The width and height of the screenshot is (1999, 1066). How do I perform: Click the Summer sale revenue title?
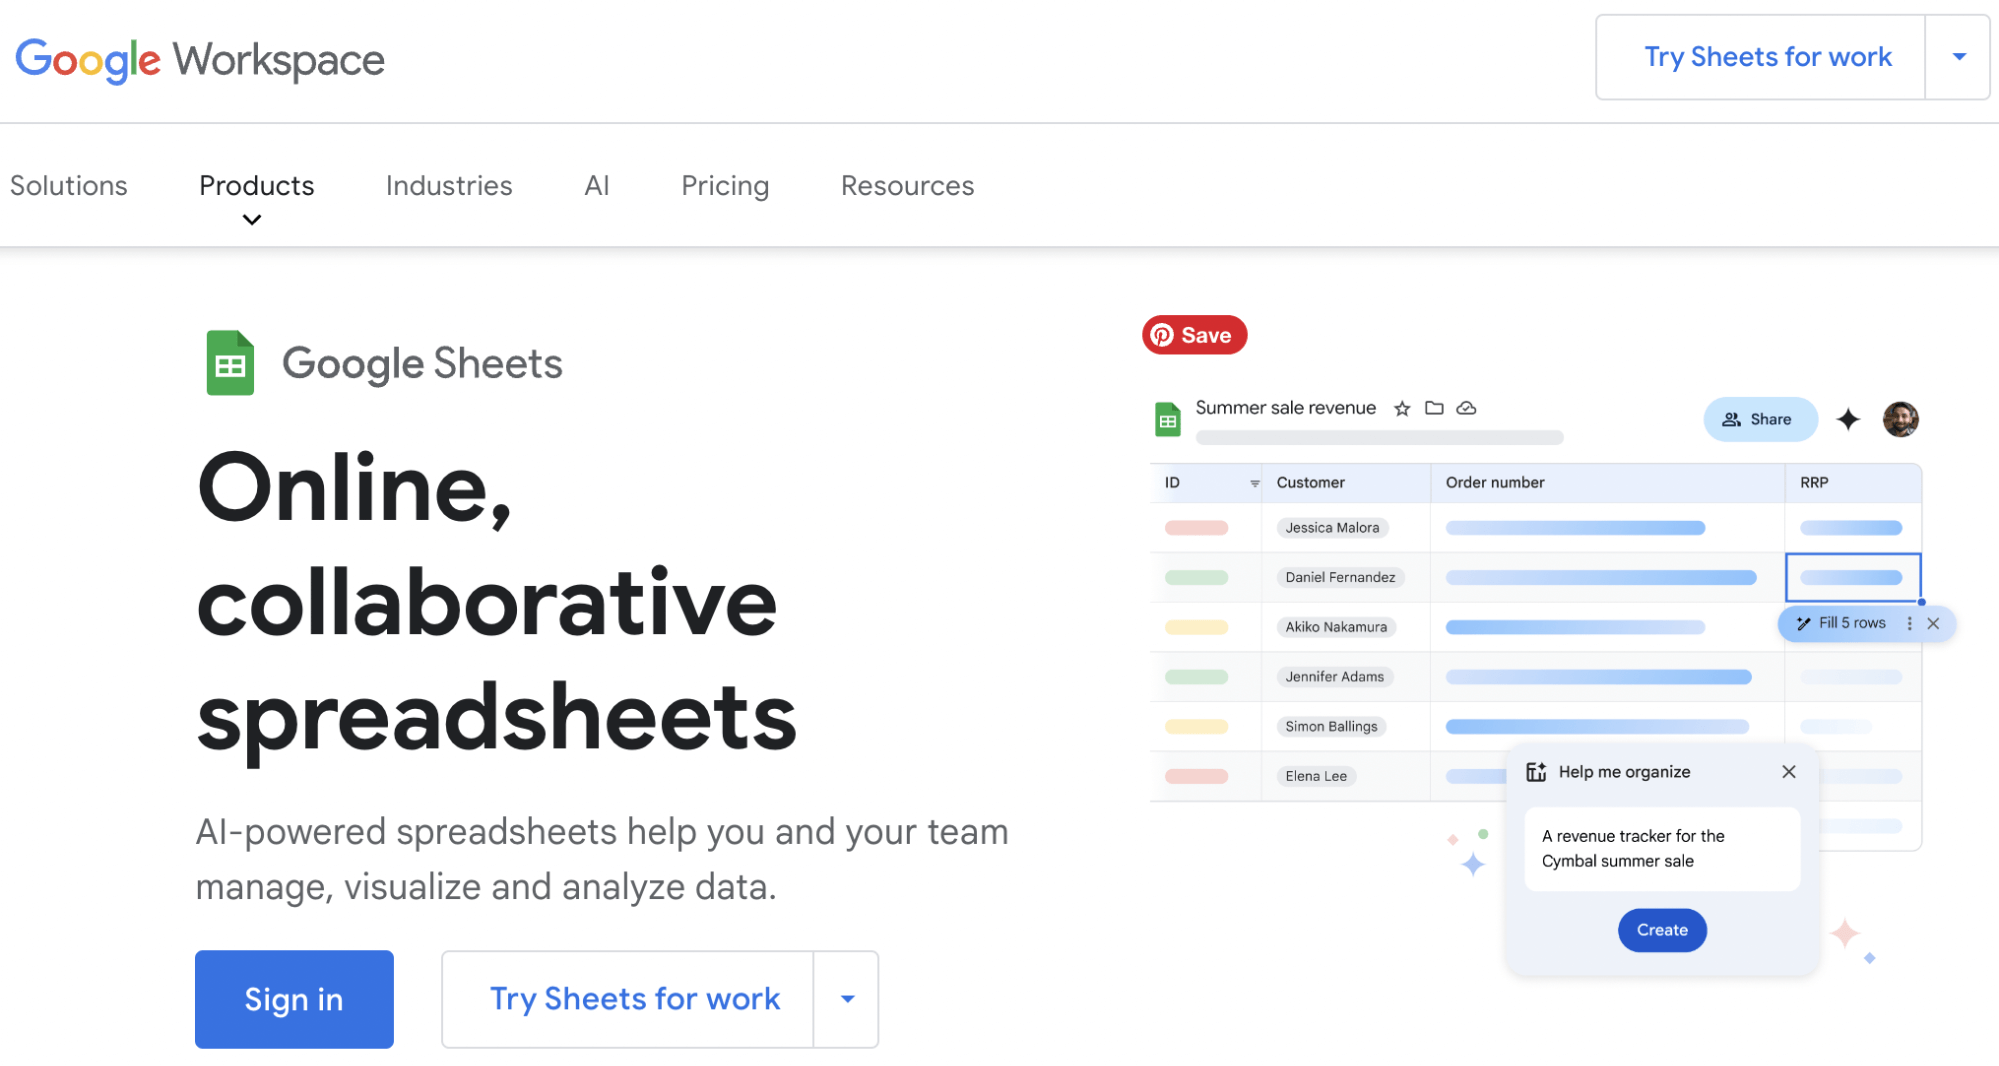coord(1285,408)
